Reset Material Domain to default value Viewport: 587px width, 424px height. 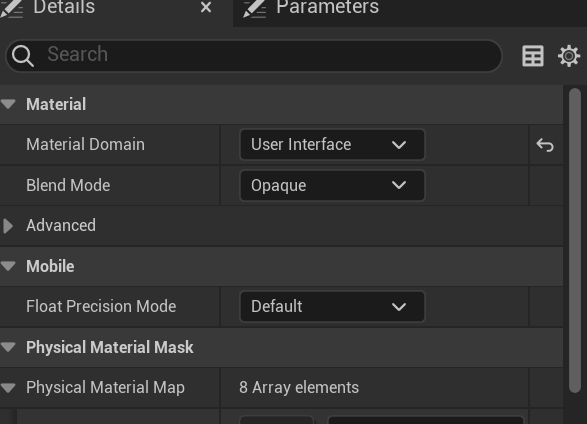click(x=545, y=145)
